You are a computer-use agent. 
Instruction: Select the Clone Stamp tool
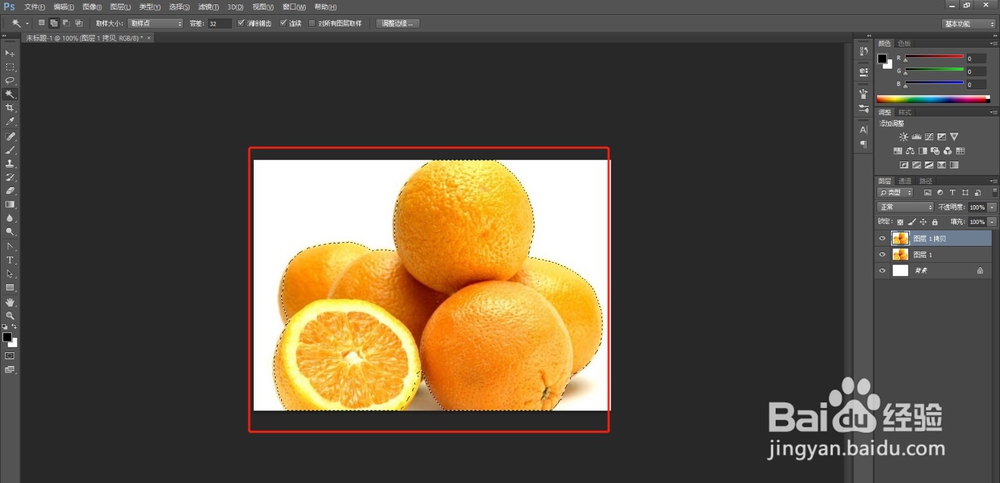(10, 164)
